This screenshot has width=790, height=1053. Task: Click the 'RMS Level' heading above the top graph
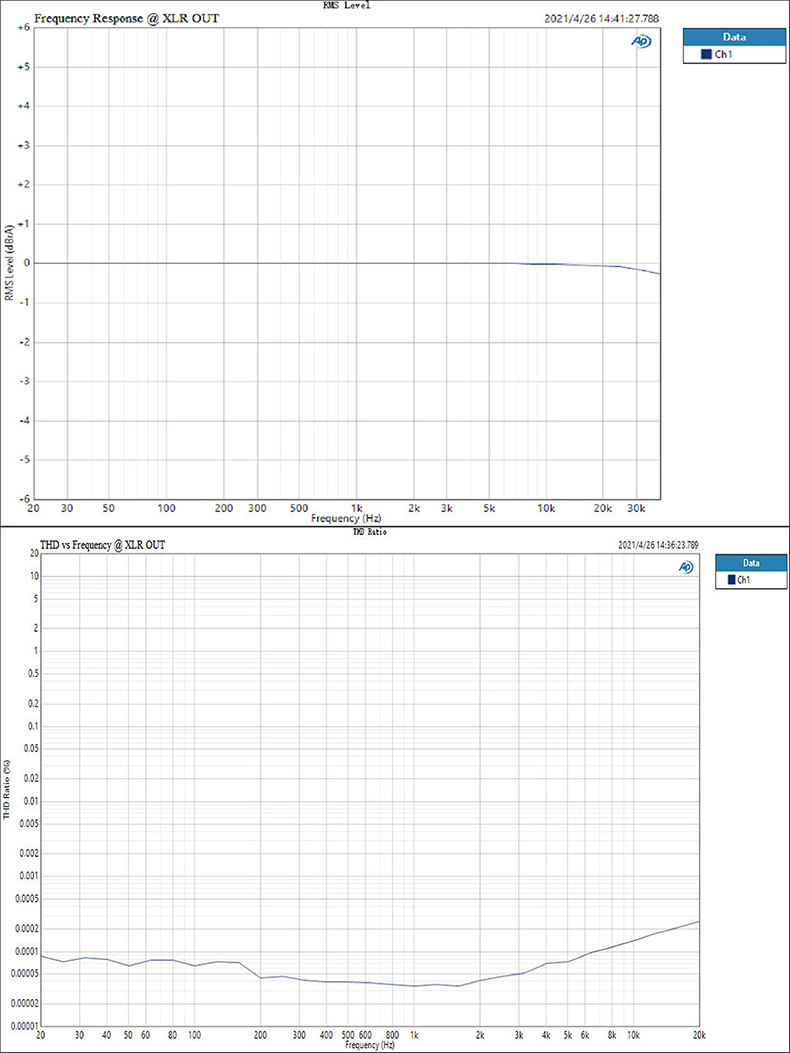[347, 5]
